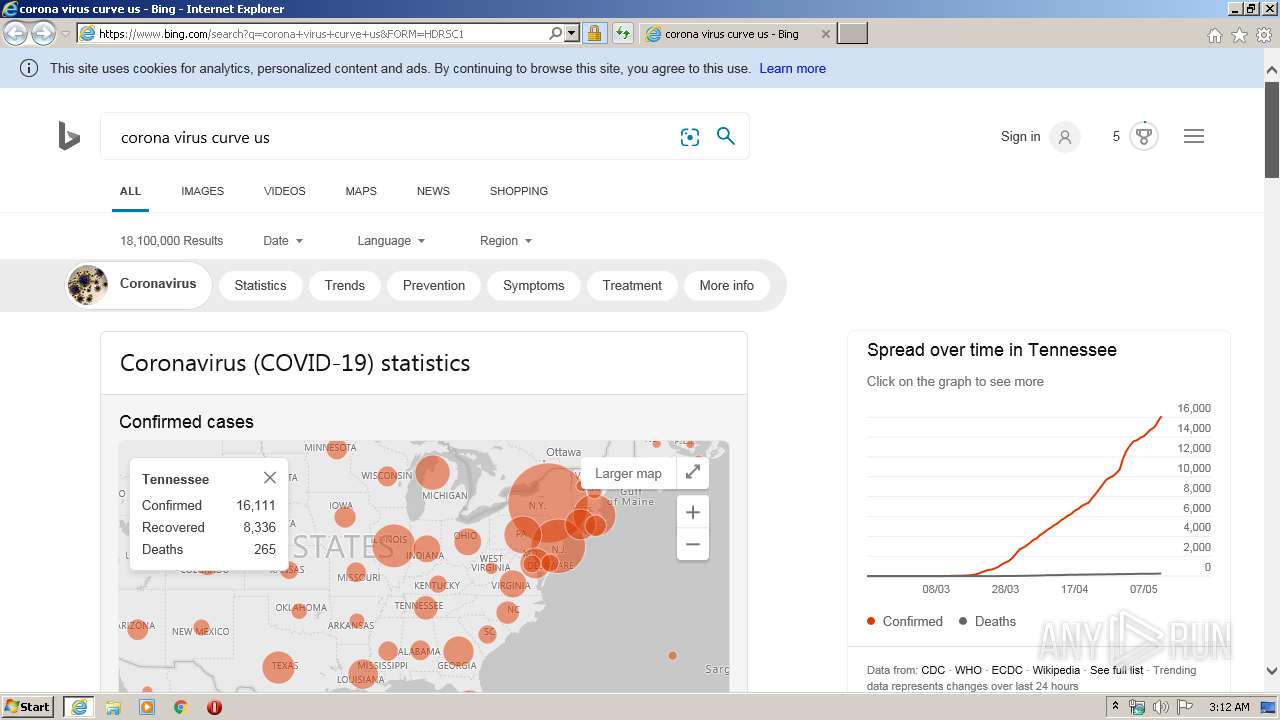Click the Symptoms pill button
Screen dimensions: 1280x720
534,285
